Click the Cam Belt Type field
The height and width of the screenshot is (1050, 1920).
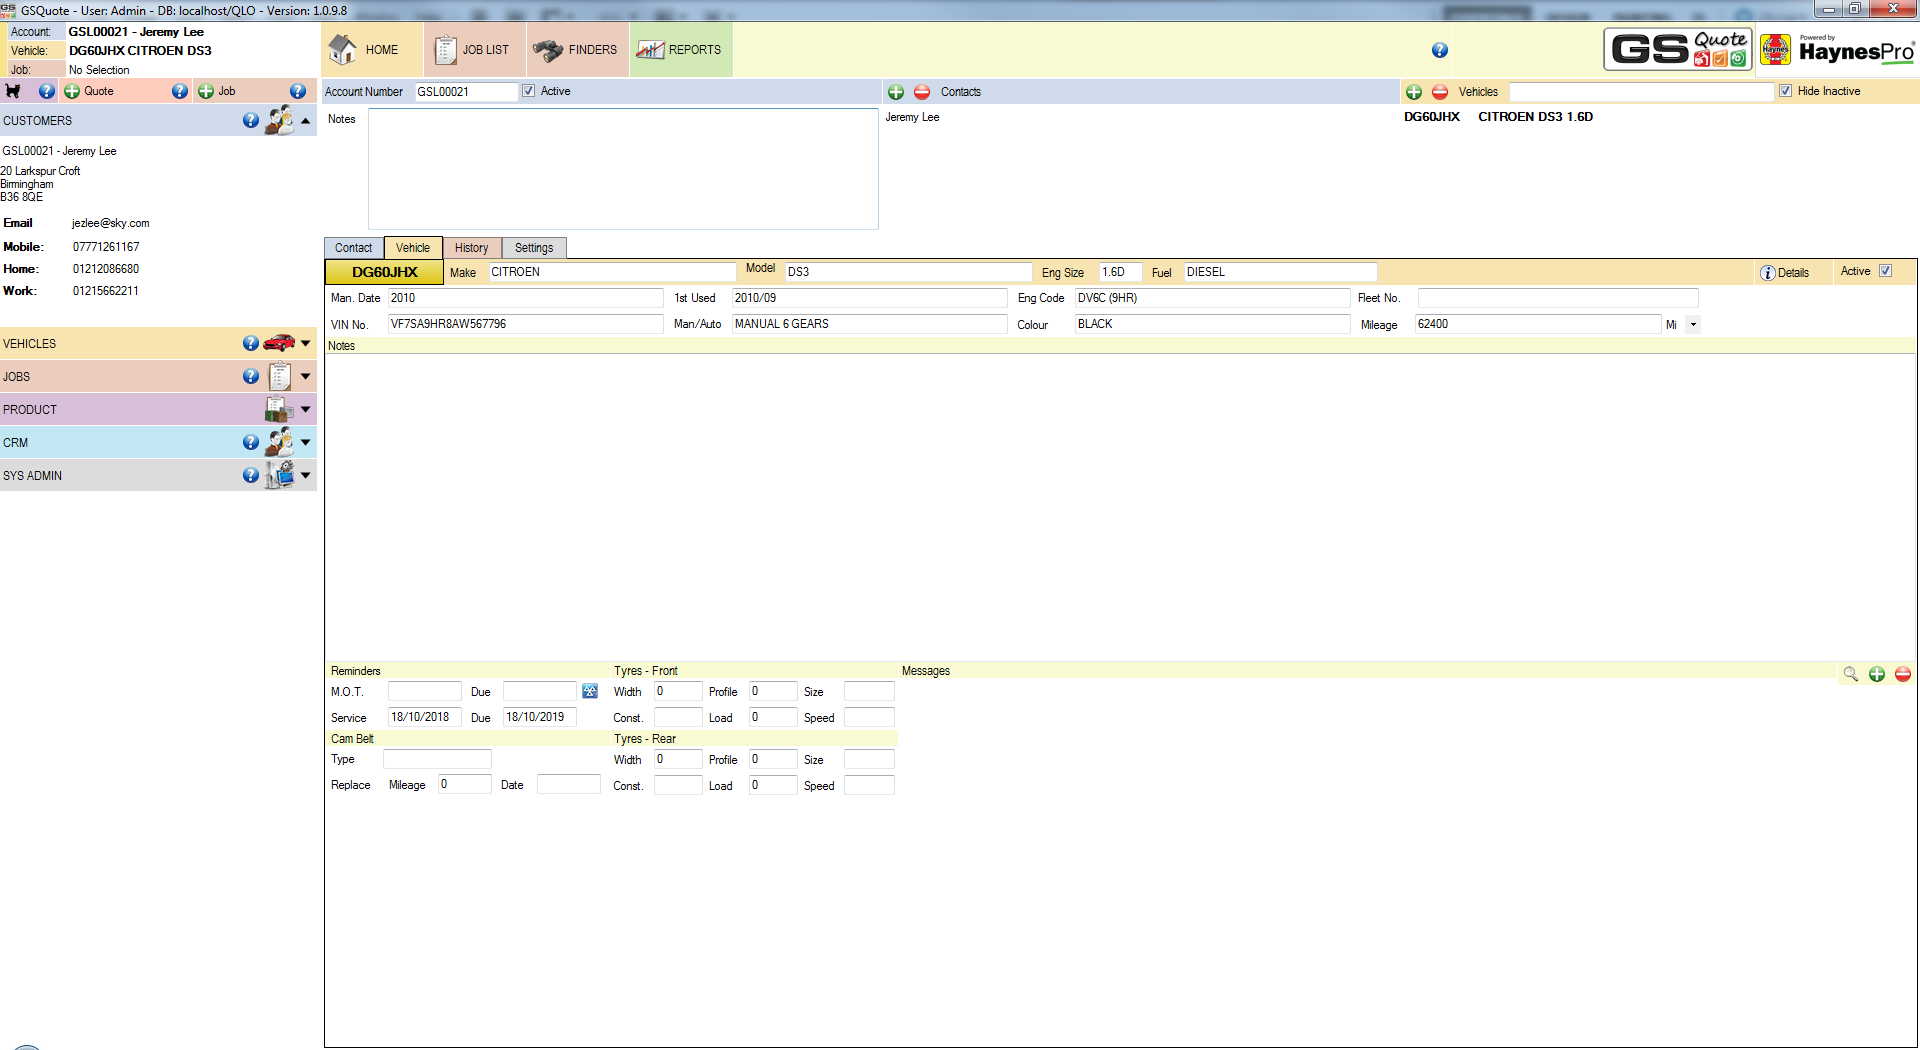437,759
